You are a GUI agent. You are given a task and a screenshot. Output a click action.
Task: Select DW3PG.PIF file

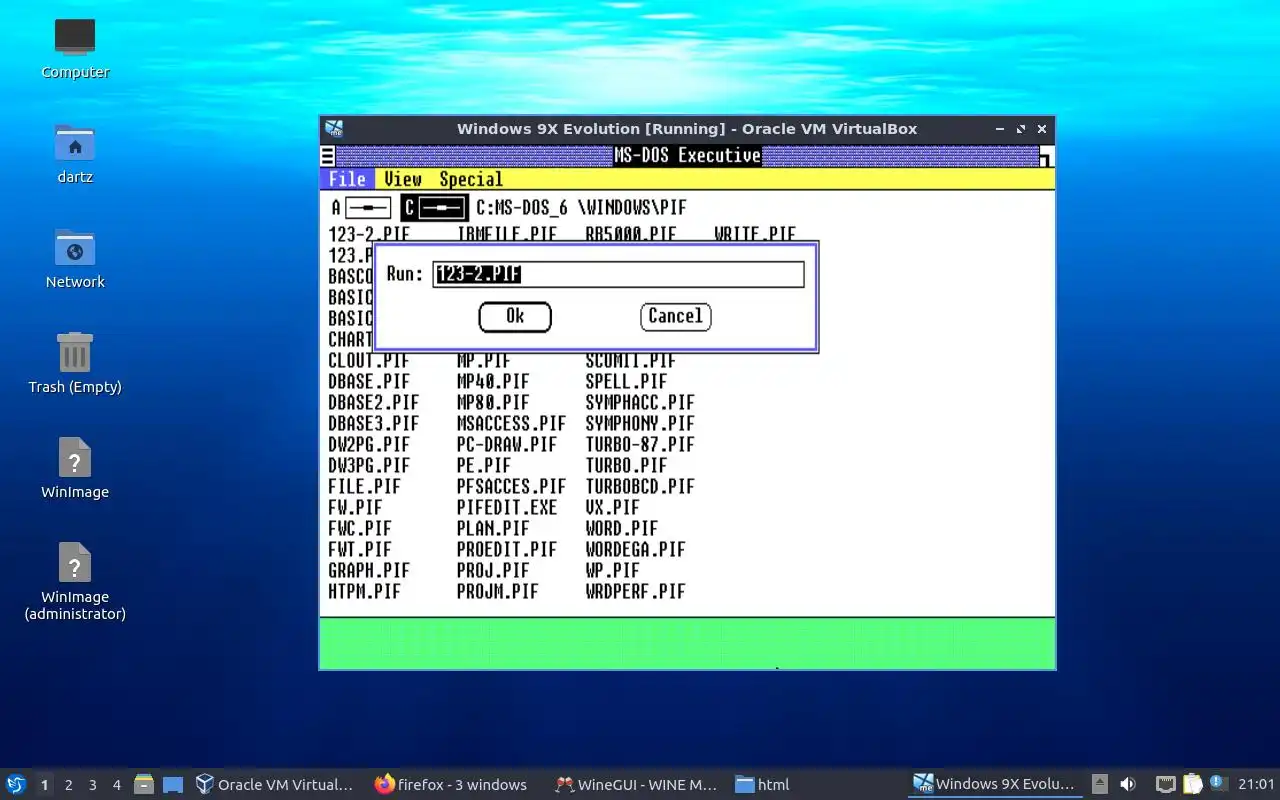click(369, 465)
